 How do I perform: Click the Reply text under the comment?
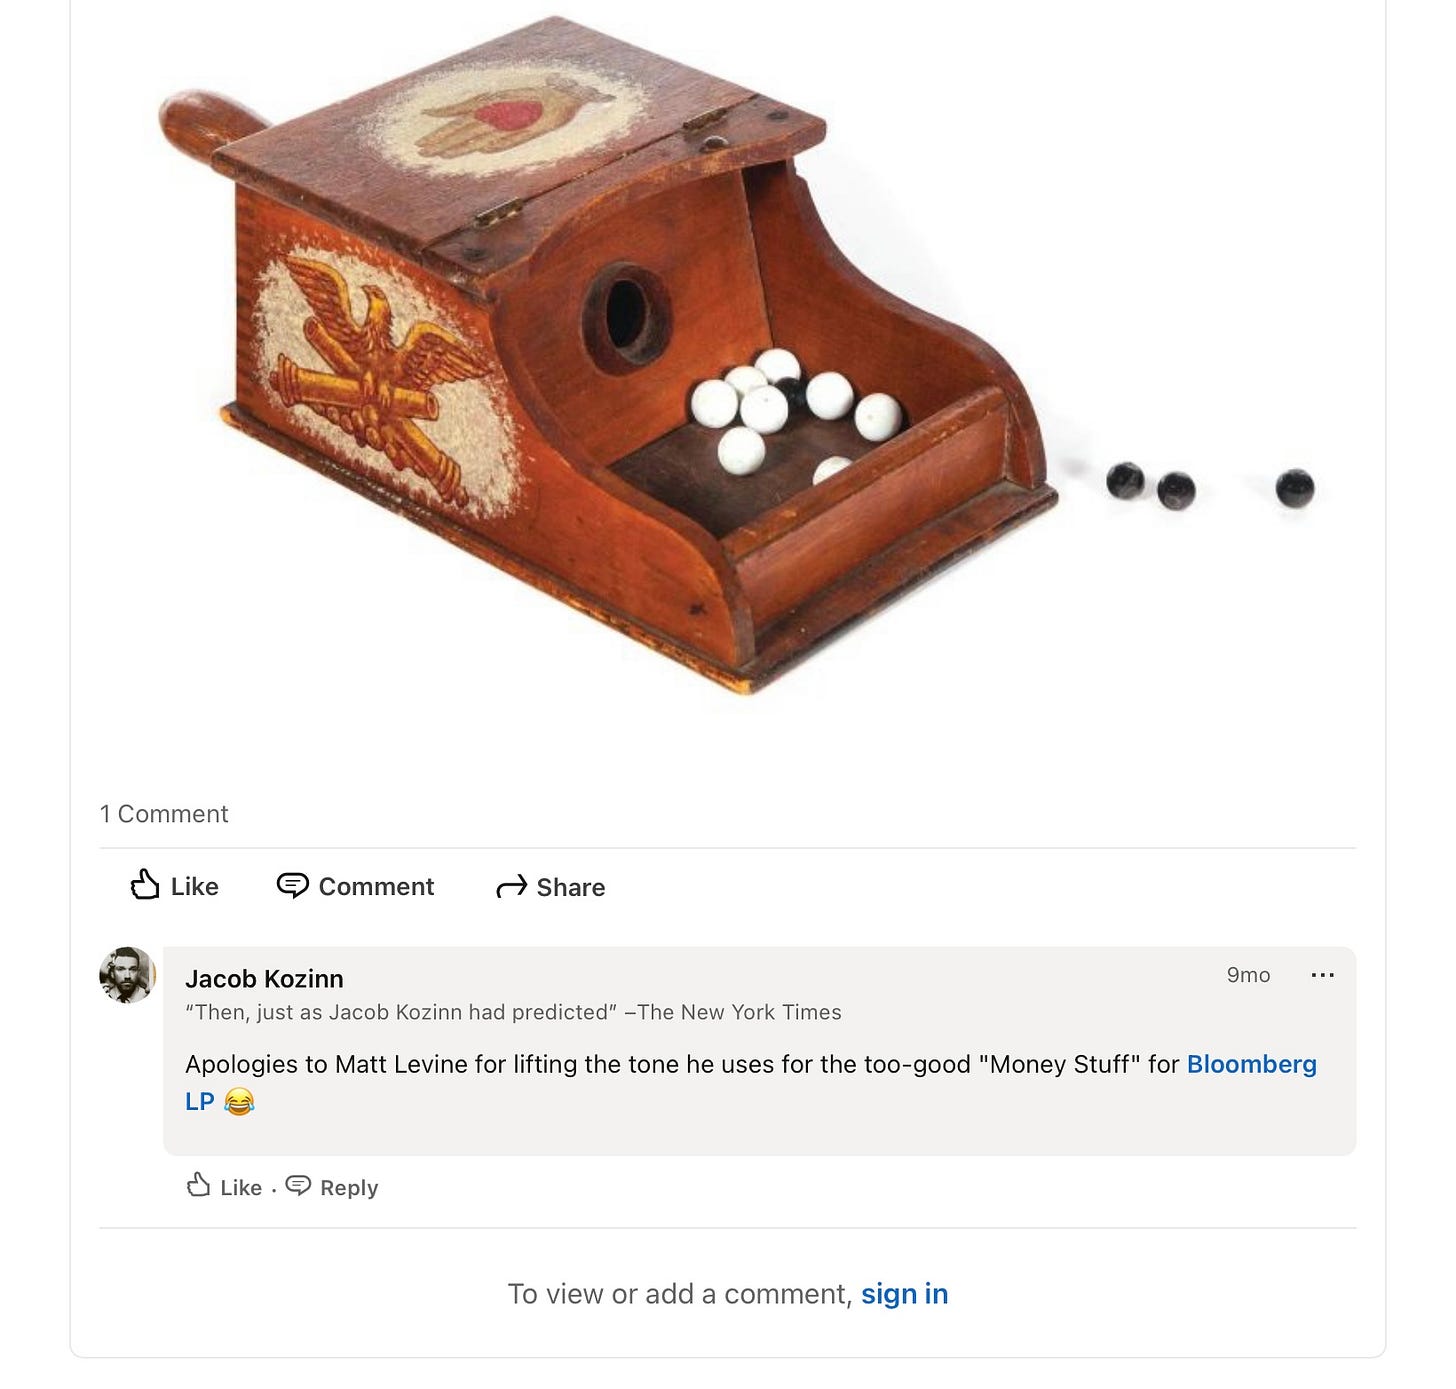pos(349,1188)
